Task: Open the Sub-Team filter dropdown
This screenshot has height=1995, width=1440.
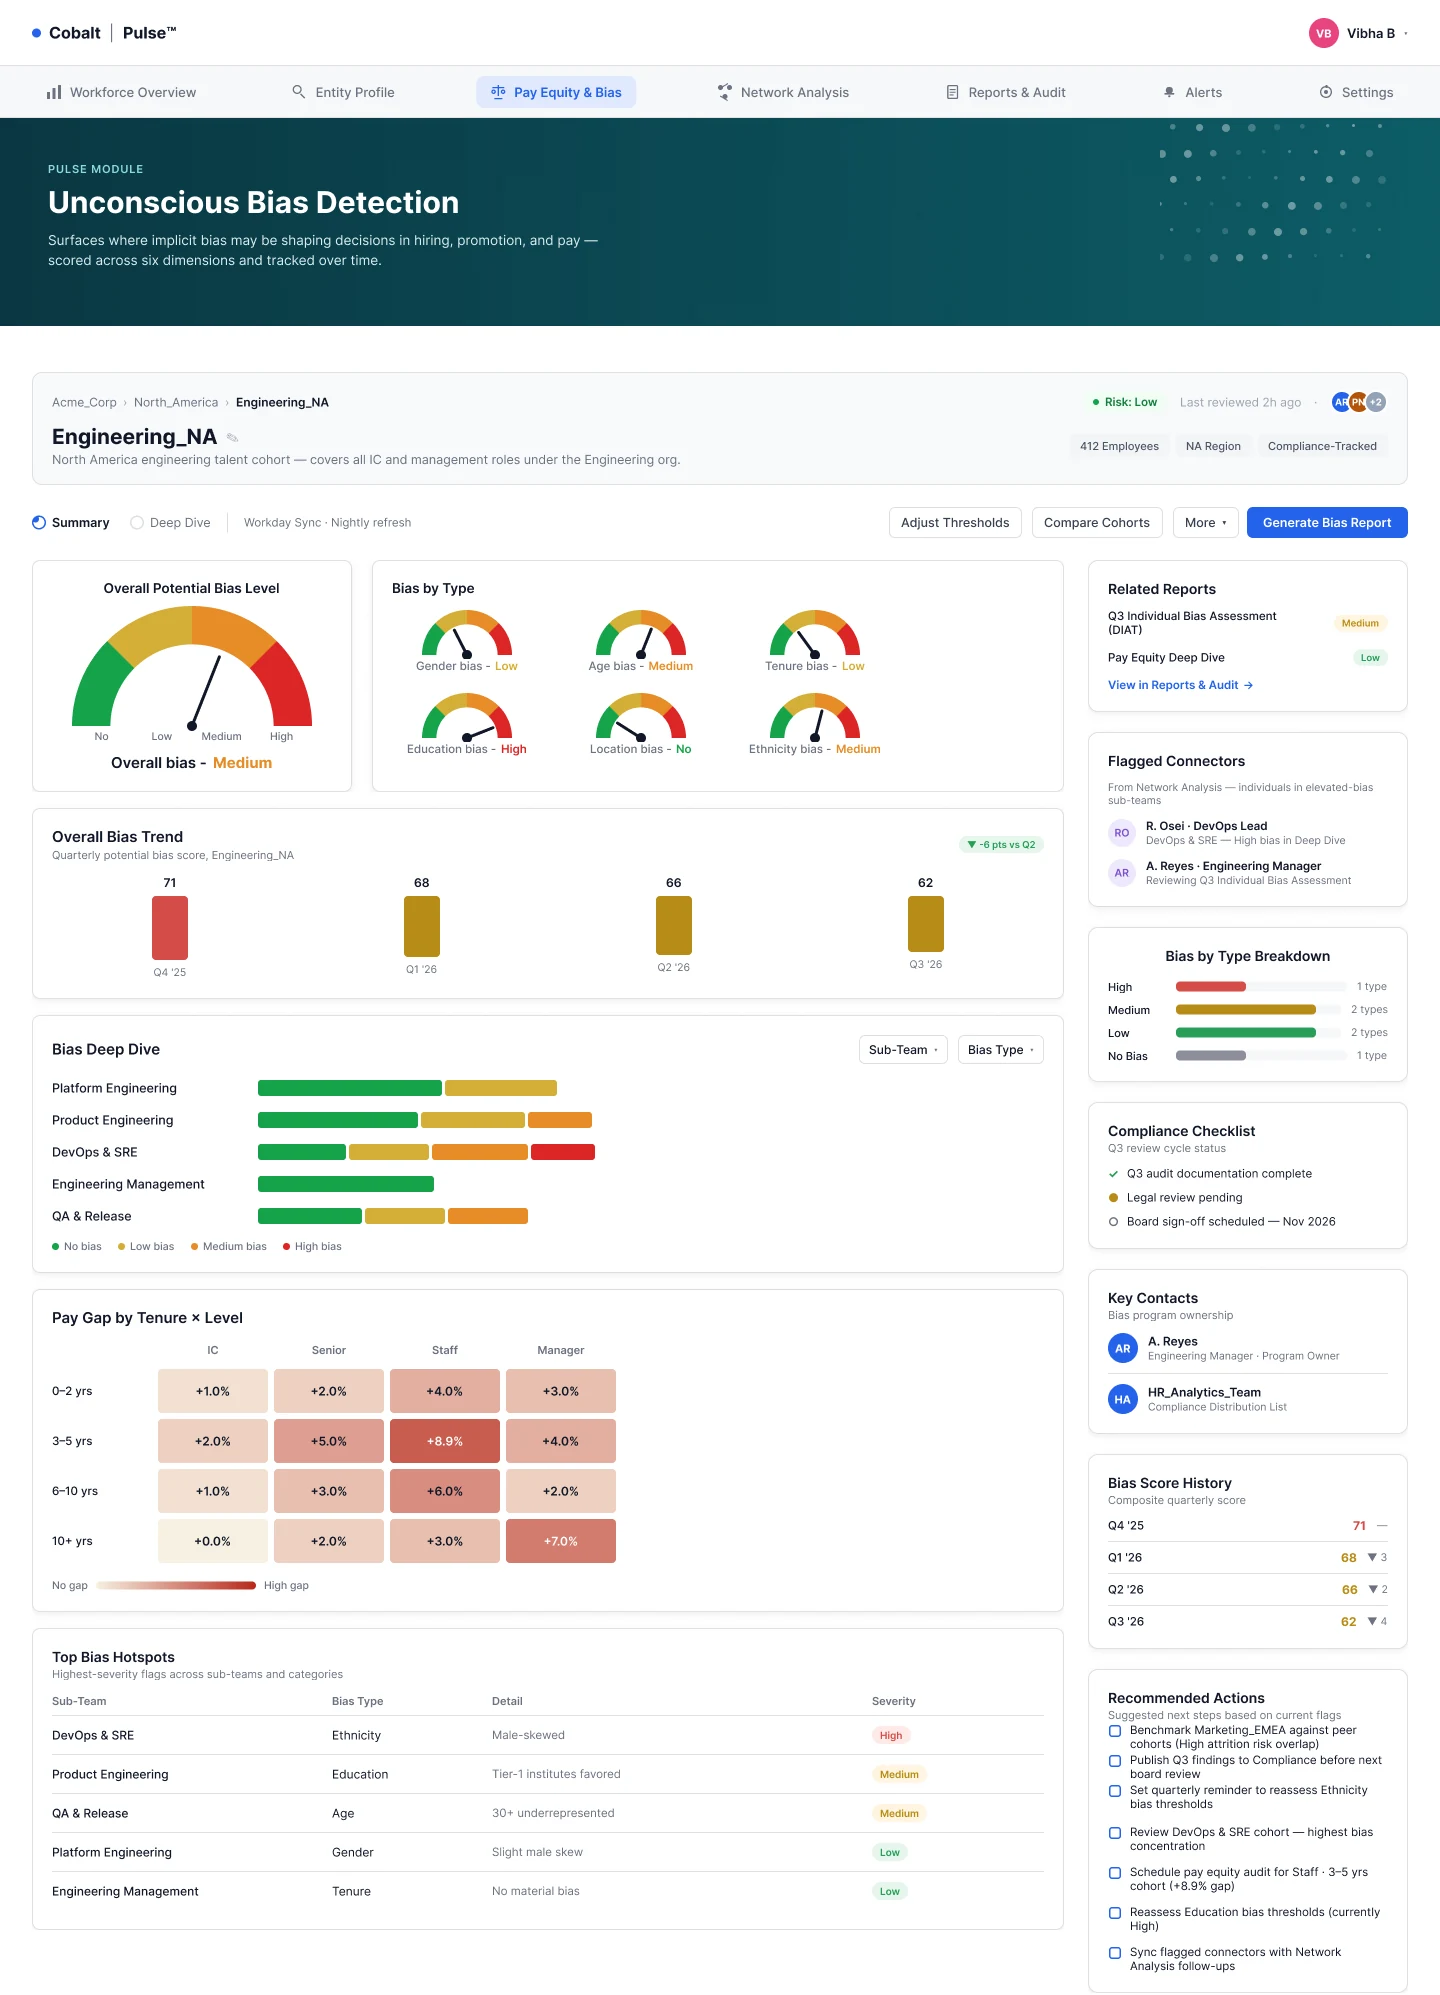Action: pos(903,1050)
